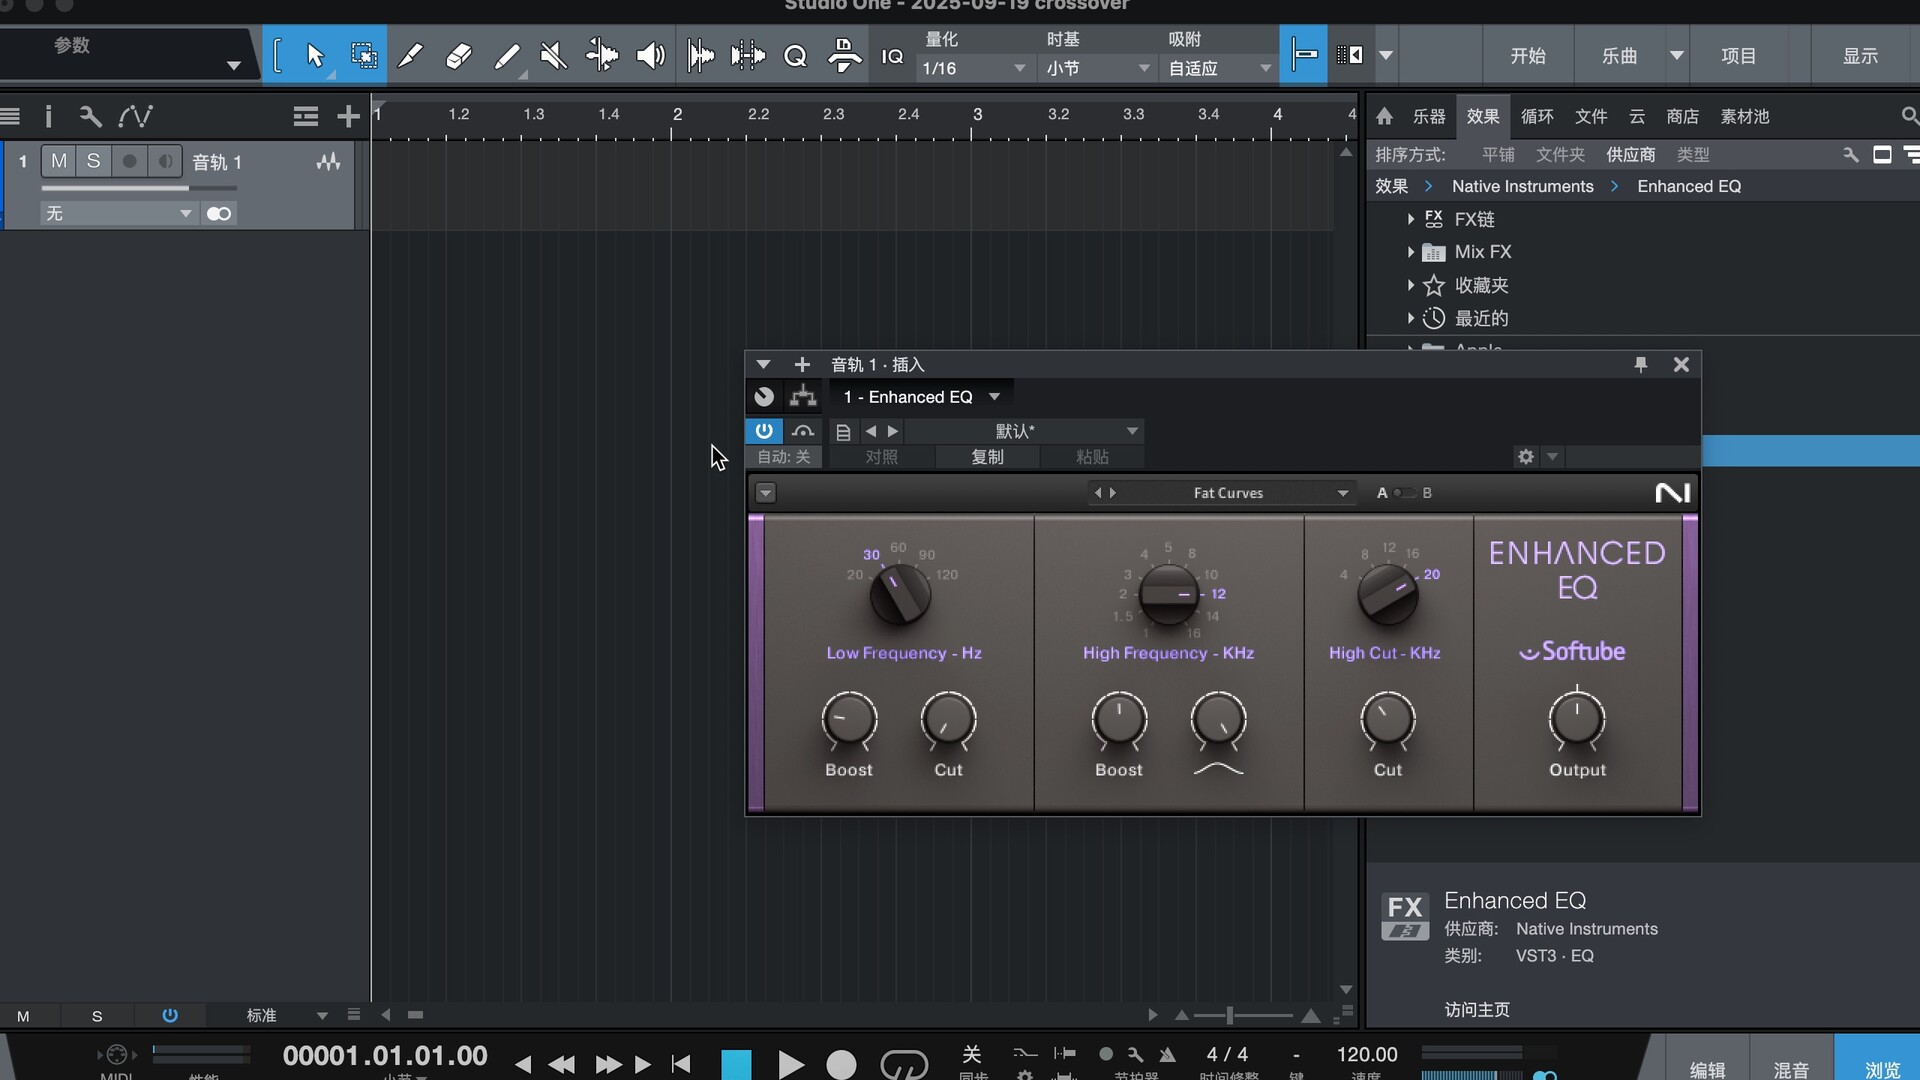Click the IQ quantize button
This screenshot has height=1080, width=1920.
click(x=892, y=56)
